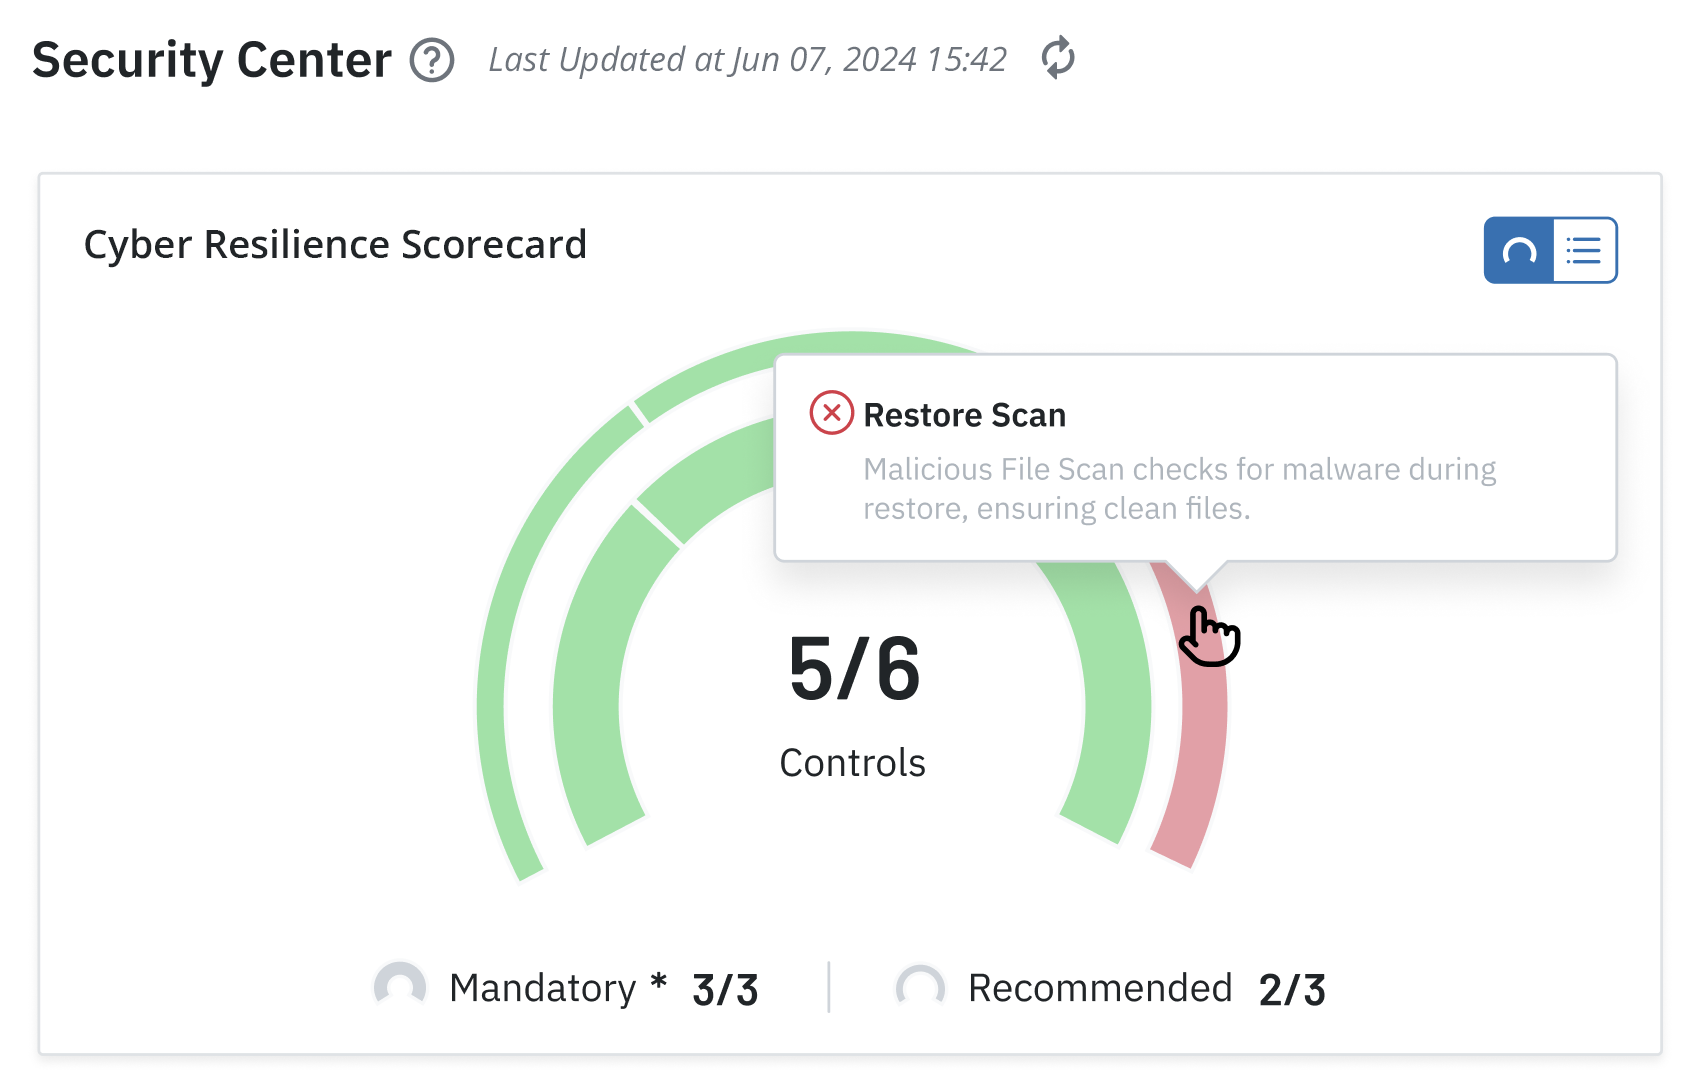Refresh the Security Center data
This screenshot has width=1702, height=1088.
(x=1058, y=60)
